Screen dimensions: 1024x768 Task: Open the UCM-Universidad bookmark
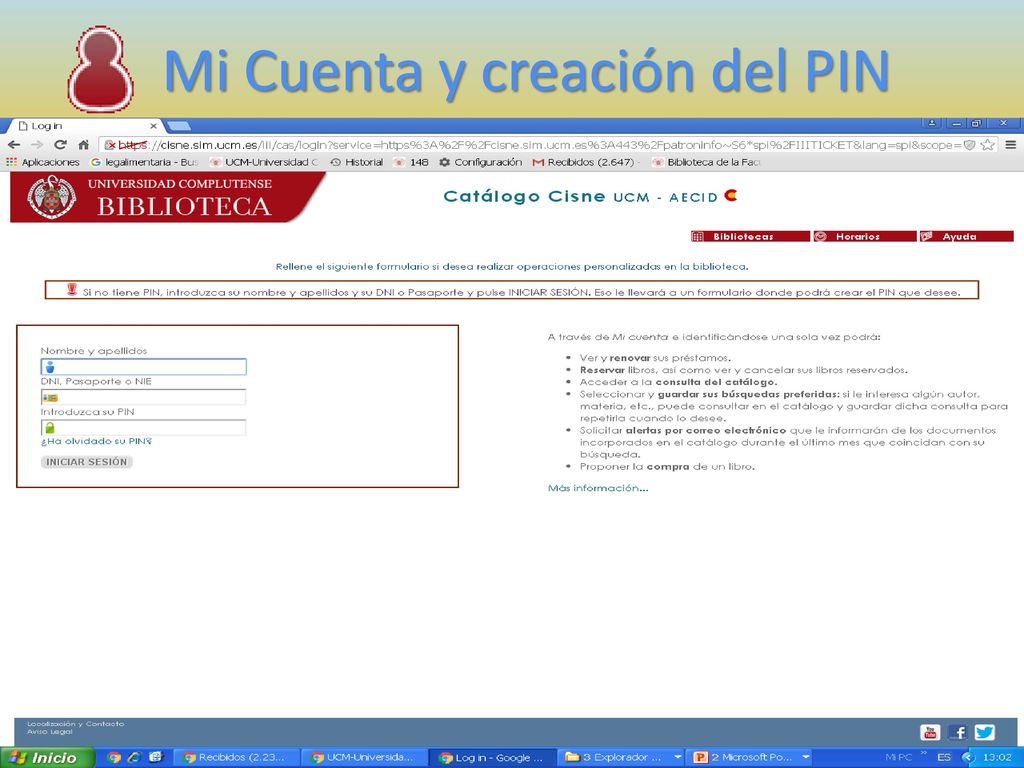tap(264, 162)
